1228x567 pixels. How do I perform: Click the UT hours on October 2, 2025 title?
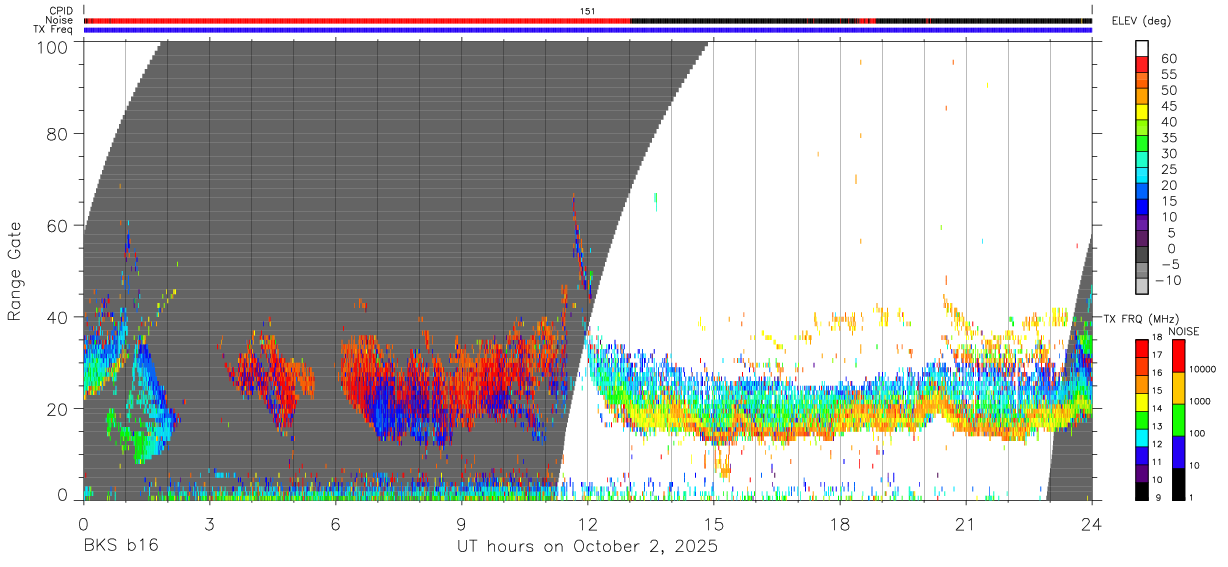tap(587, 547)
